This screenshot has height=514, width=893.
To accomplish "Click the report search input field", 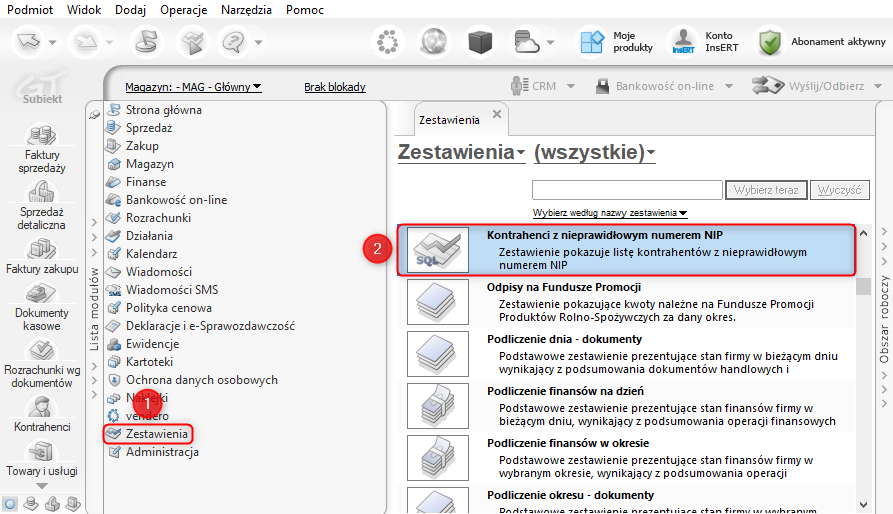I will tap(627, 190).
